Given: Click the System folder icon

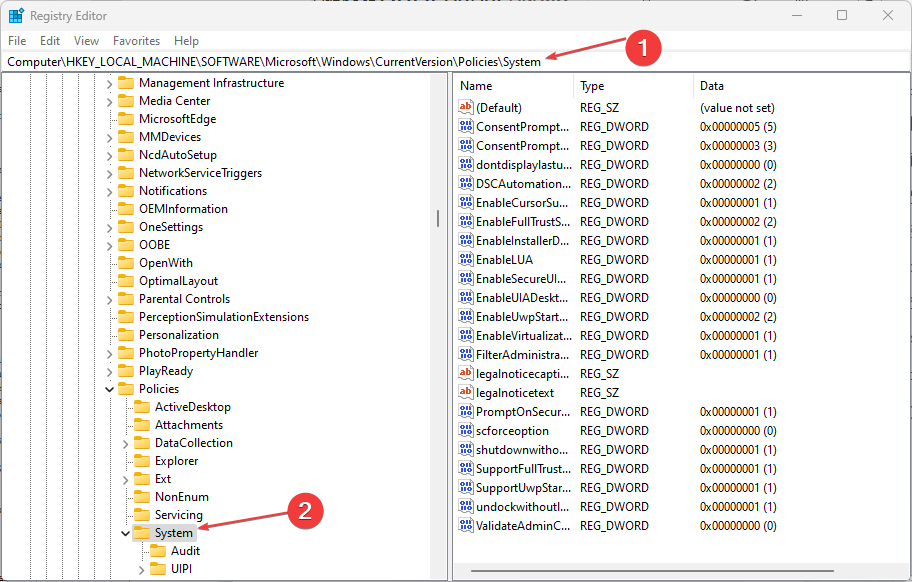Looking at the screenshot, I should click(x=142, y=533).
